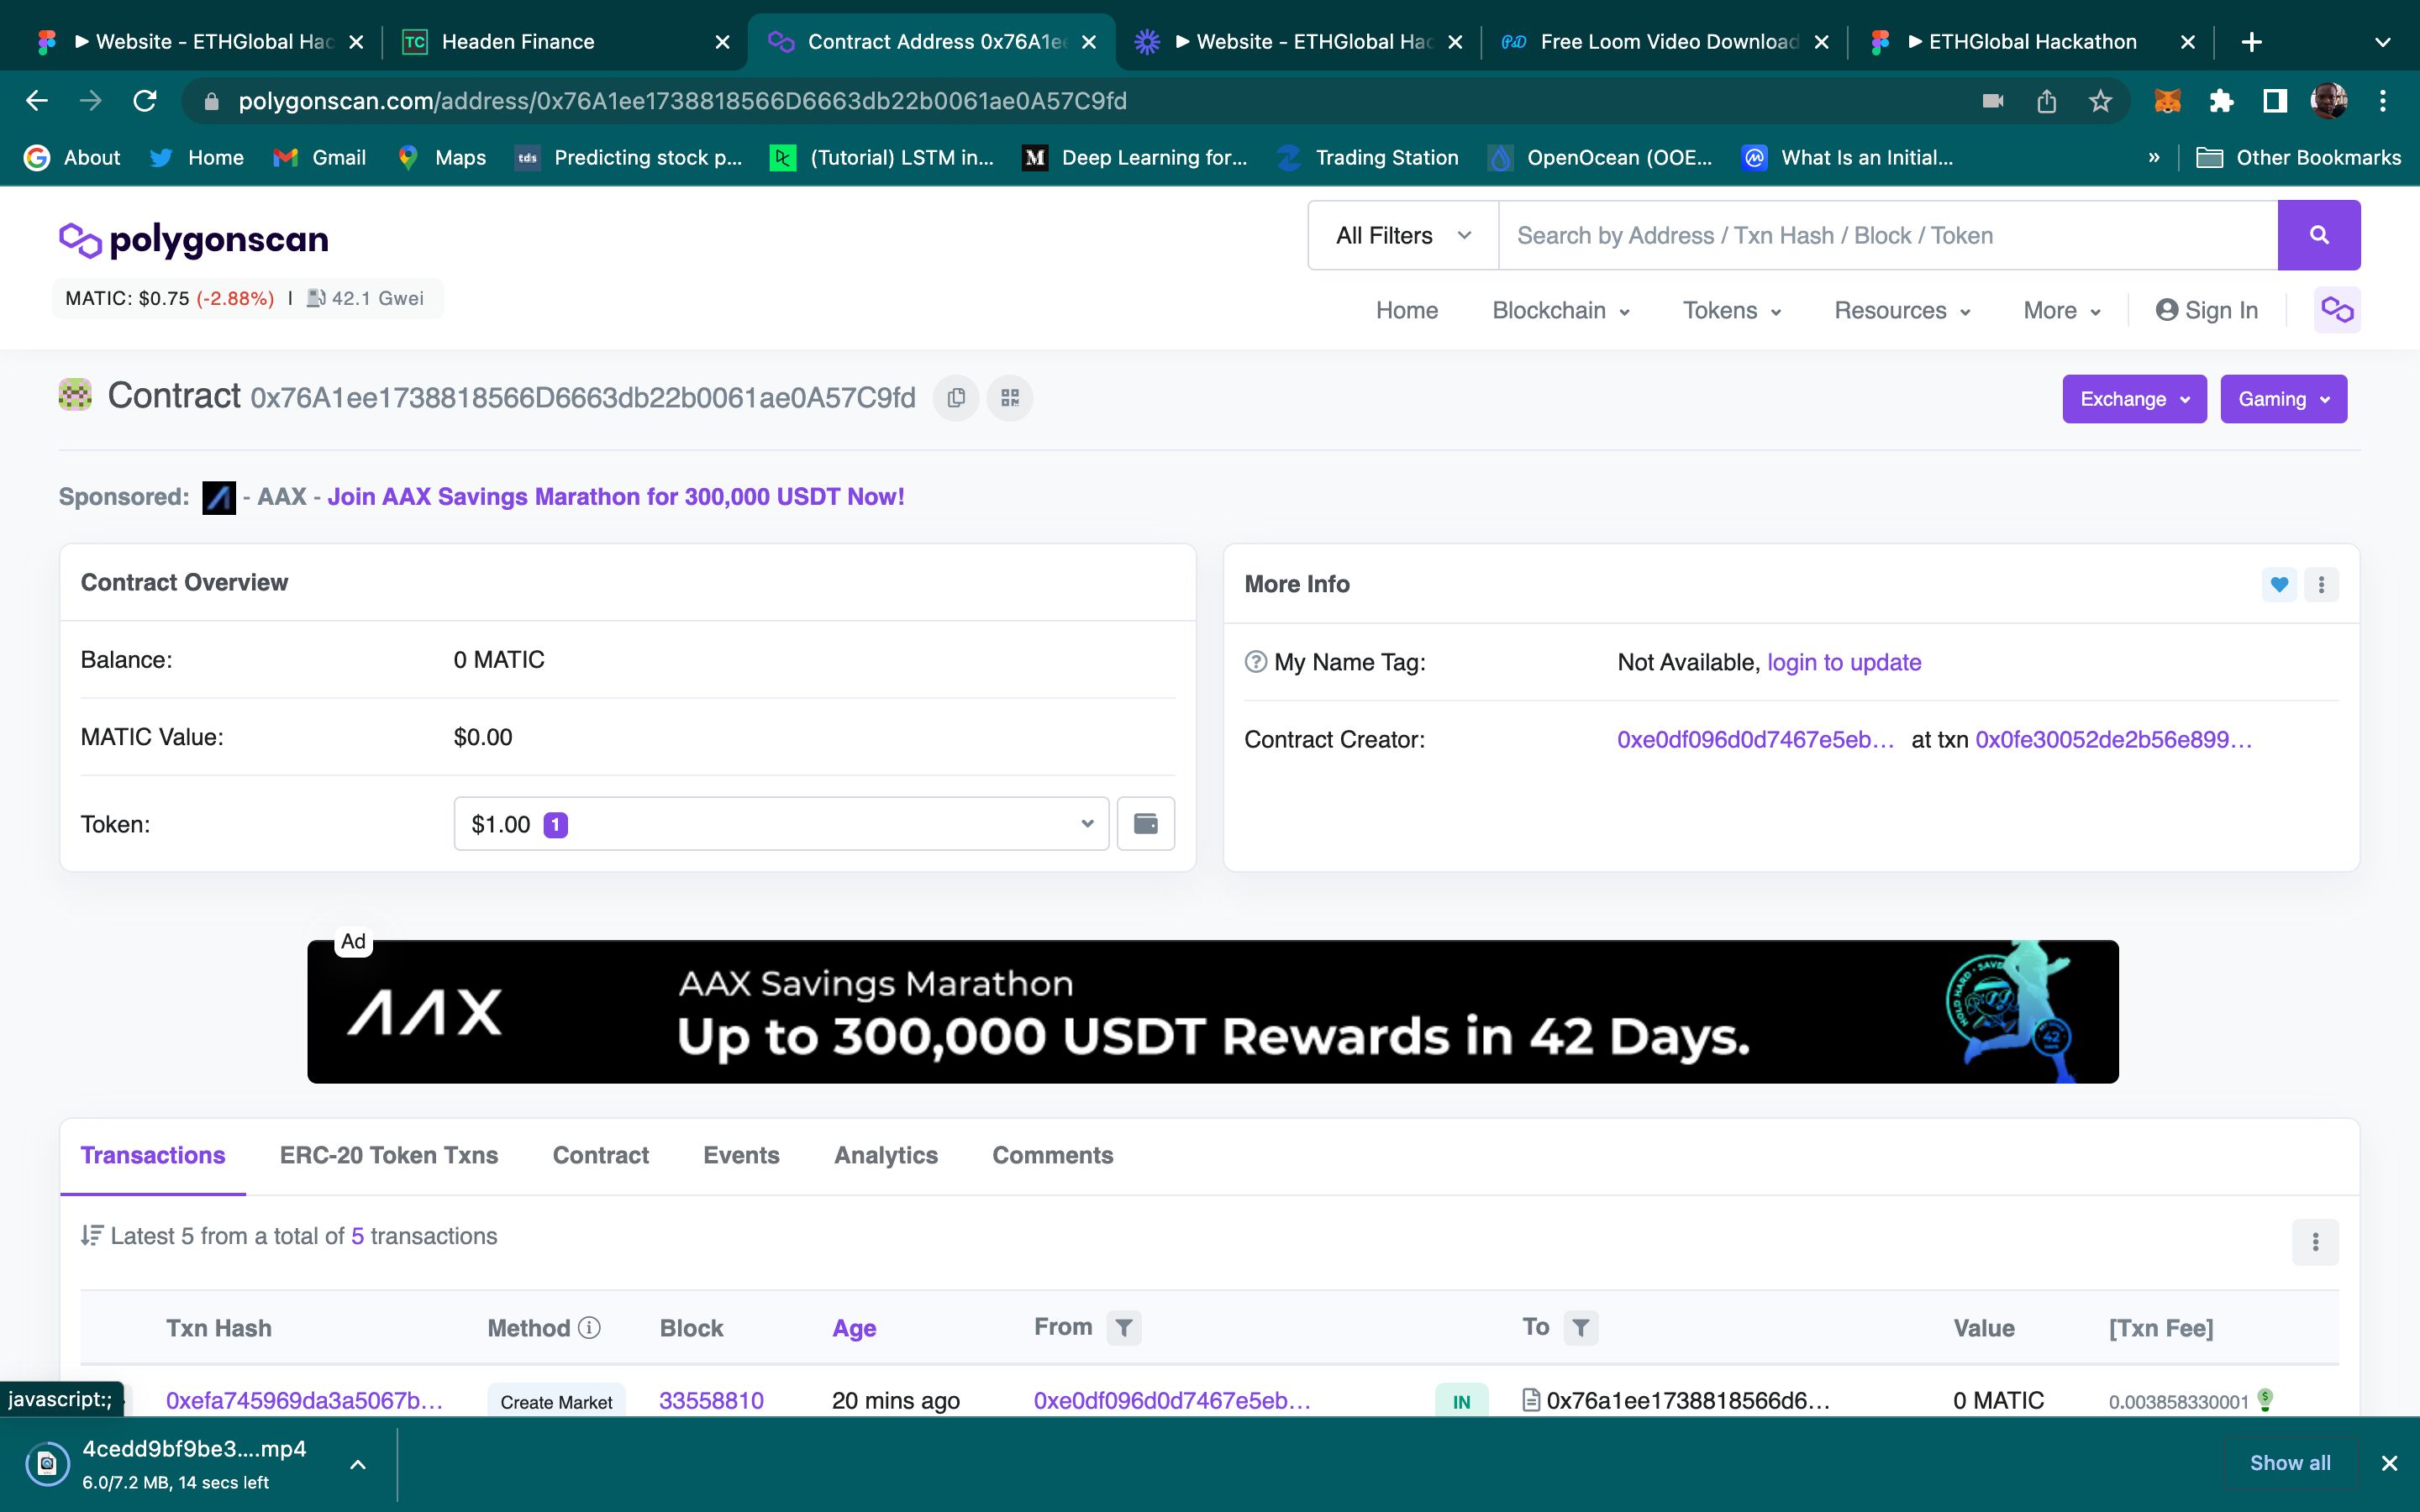Click Show all downloads
The height and width of the screenshot is (1512, 2420).
coord(2289,1463)
